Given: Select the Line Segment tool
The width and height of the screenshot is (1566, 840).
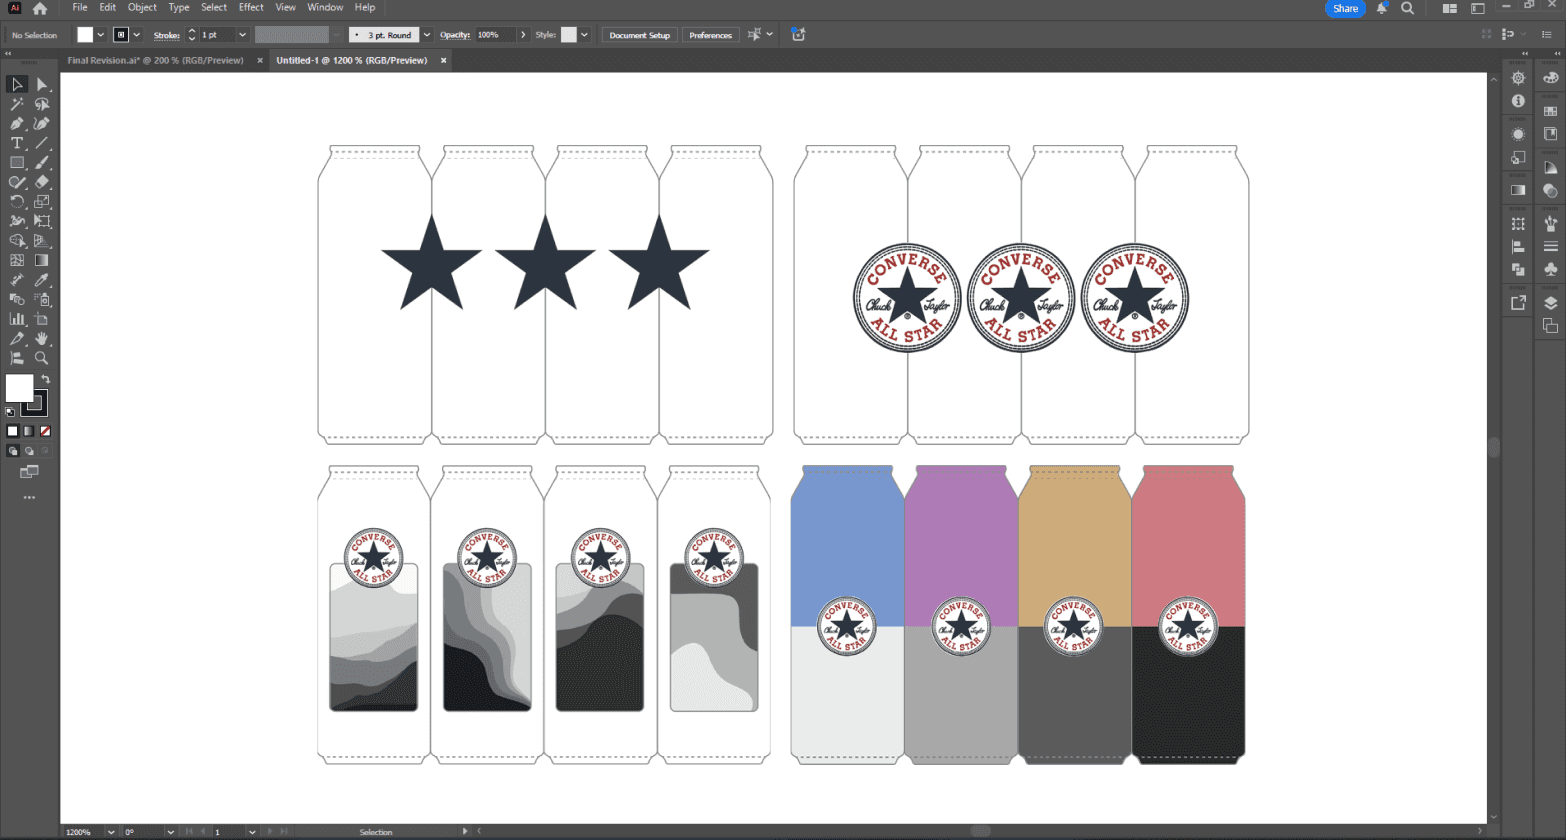Looking at the screenshot, I should [x=42, y=143].
